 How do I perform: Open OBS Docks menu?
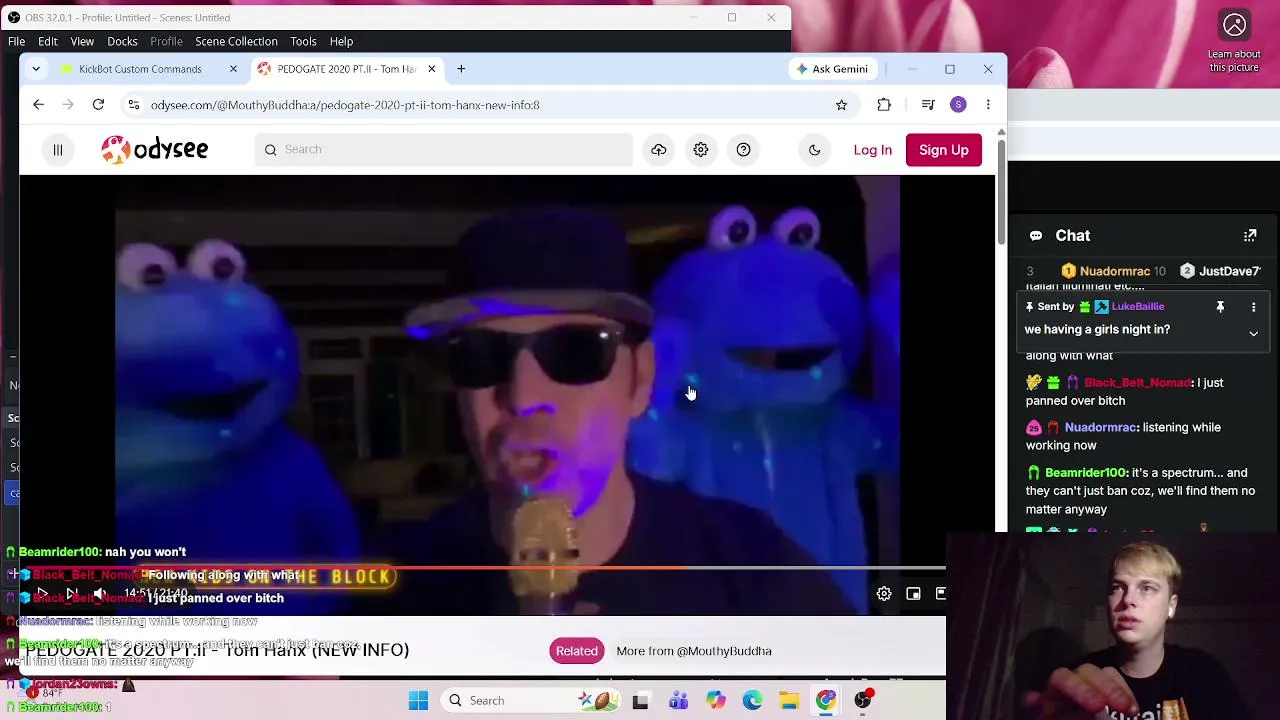pos(122,41)
